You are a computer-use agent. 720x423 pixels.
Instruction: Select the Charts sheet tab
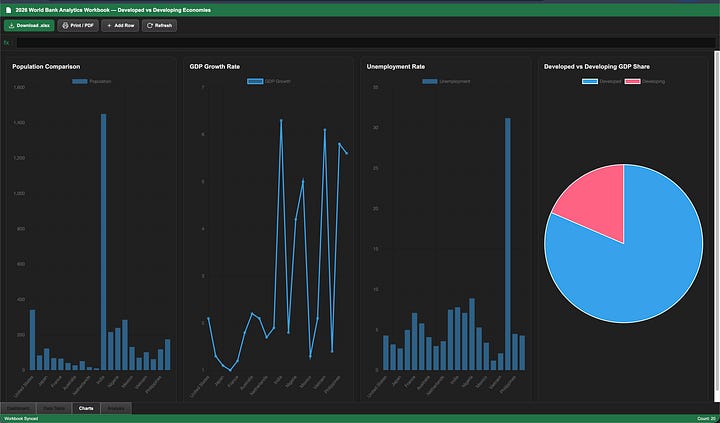86,408
